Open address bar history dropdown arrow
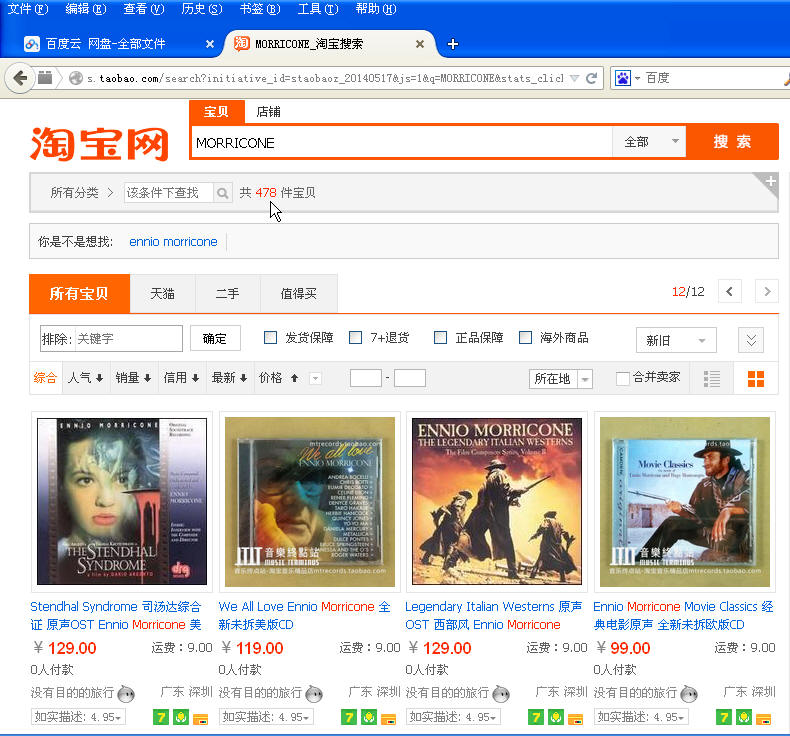Image resolution: width=790 pixels, height=736 pixels. (x=574, y=78)
